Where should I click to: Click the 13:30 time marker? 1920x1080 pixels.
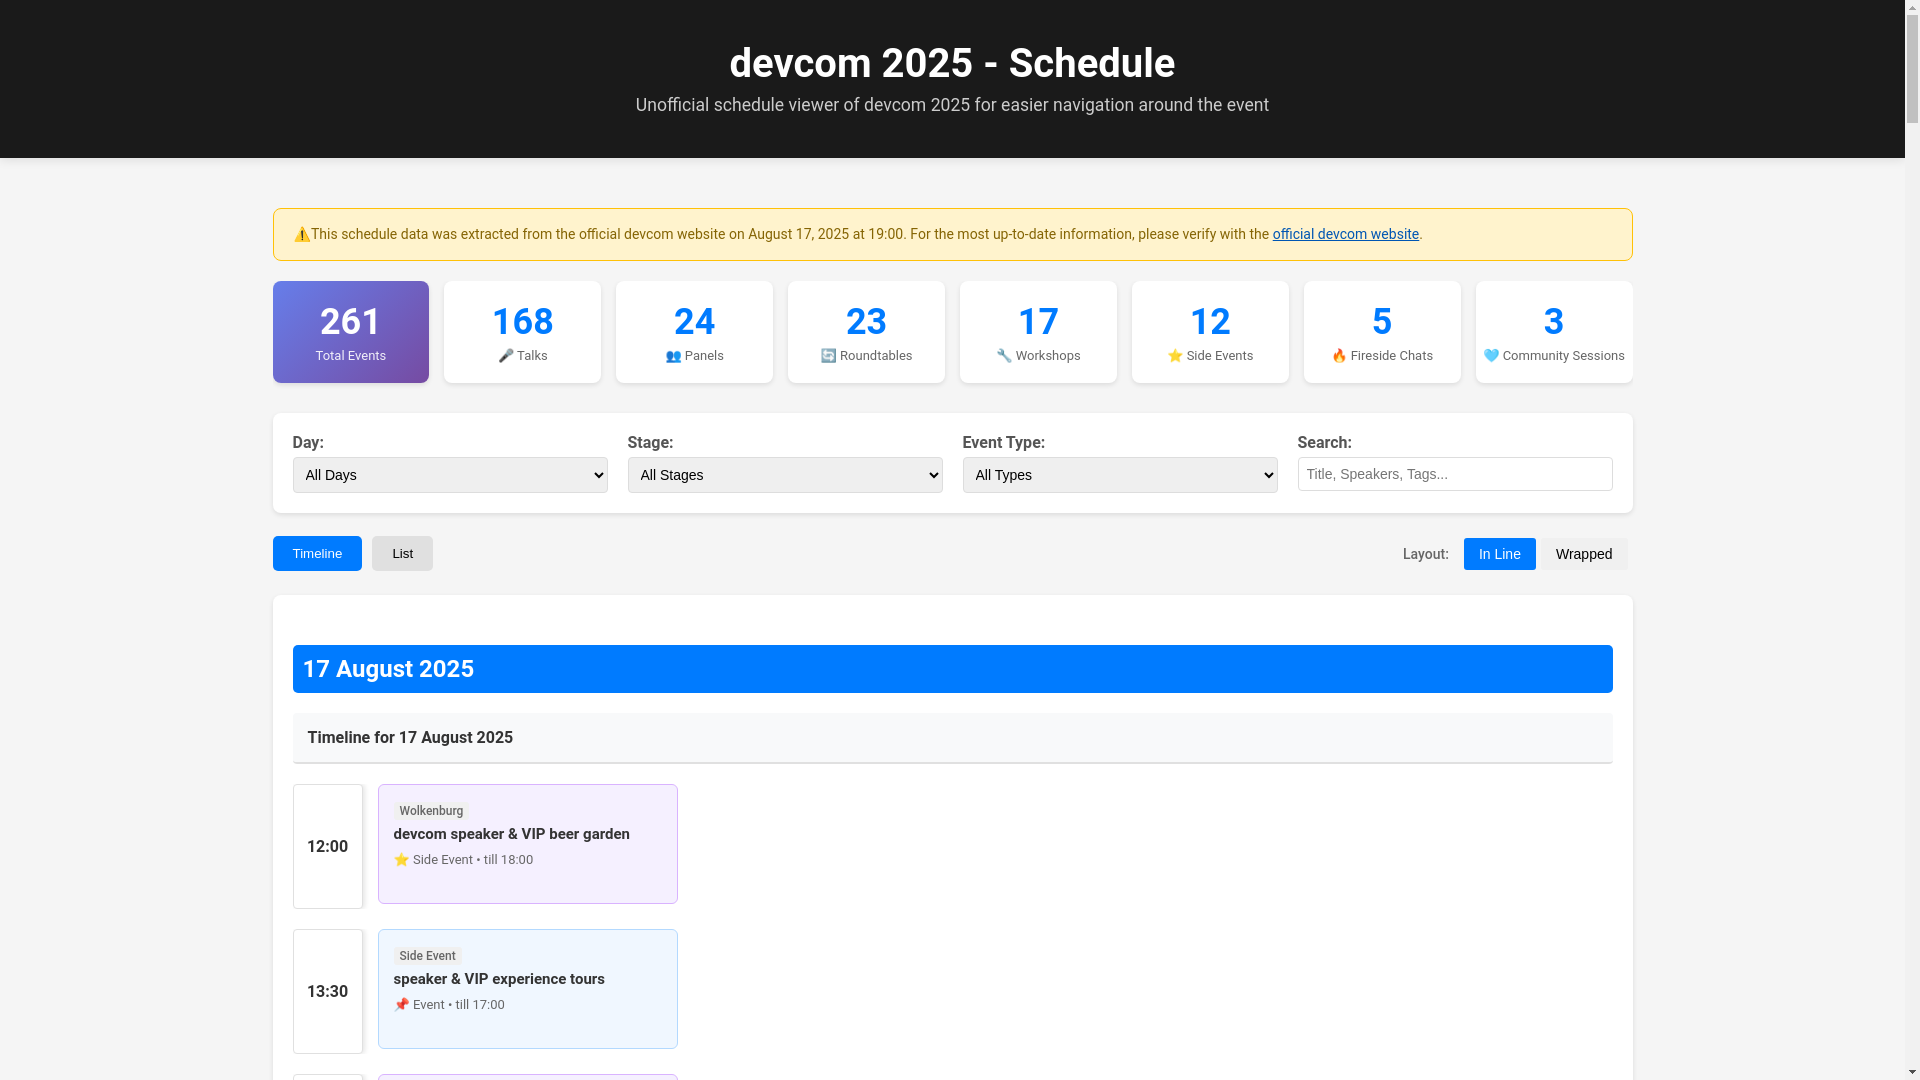(328, 992)
